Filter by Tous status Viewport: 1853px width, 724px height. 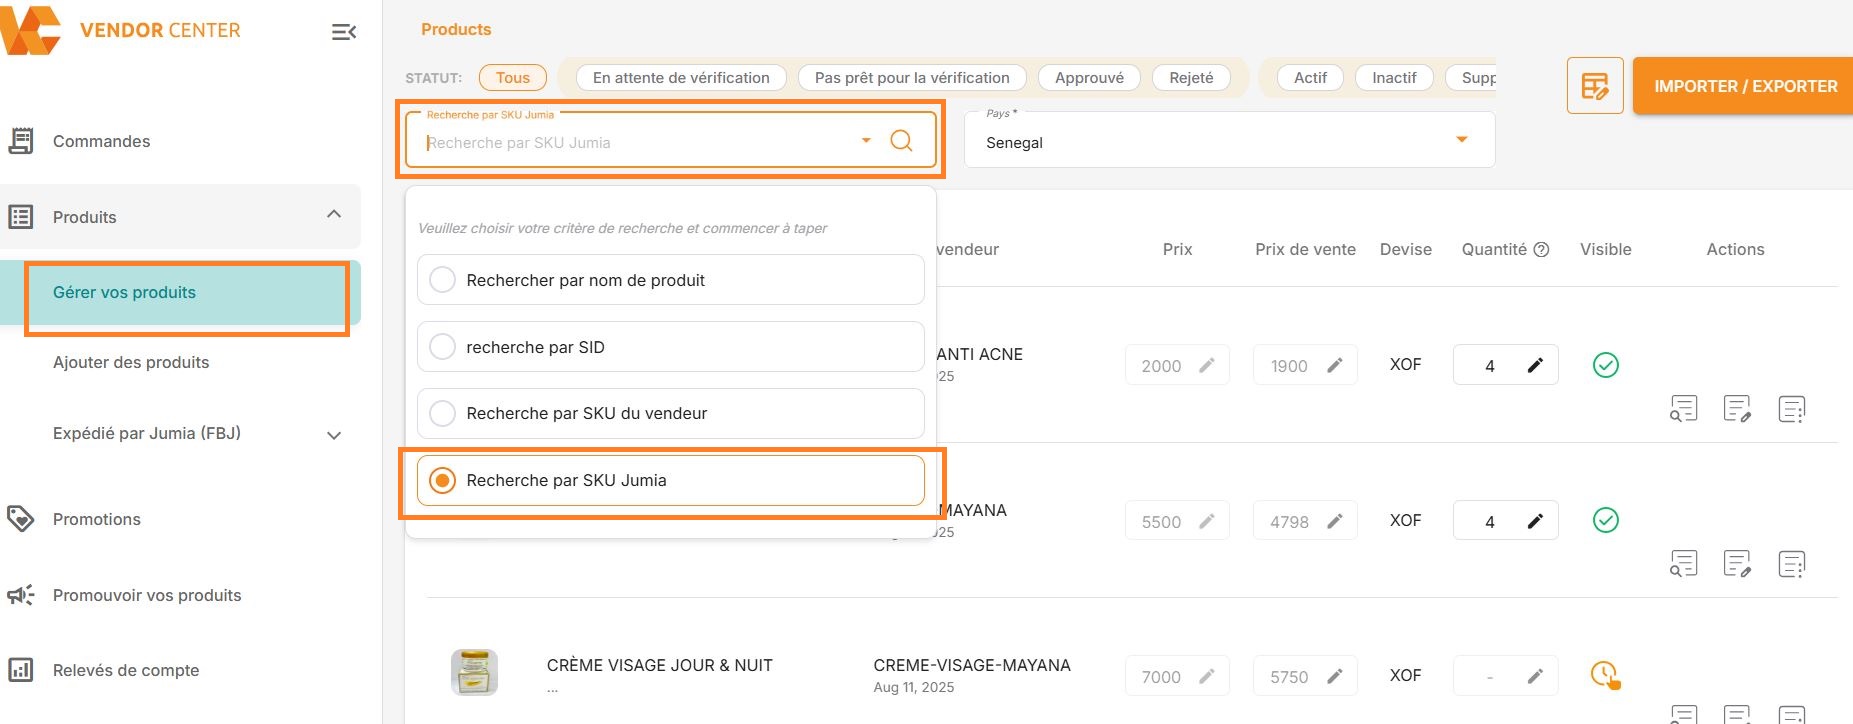coord(513,78)
